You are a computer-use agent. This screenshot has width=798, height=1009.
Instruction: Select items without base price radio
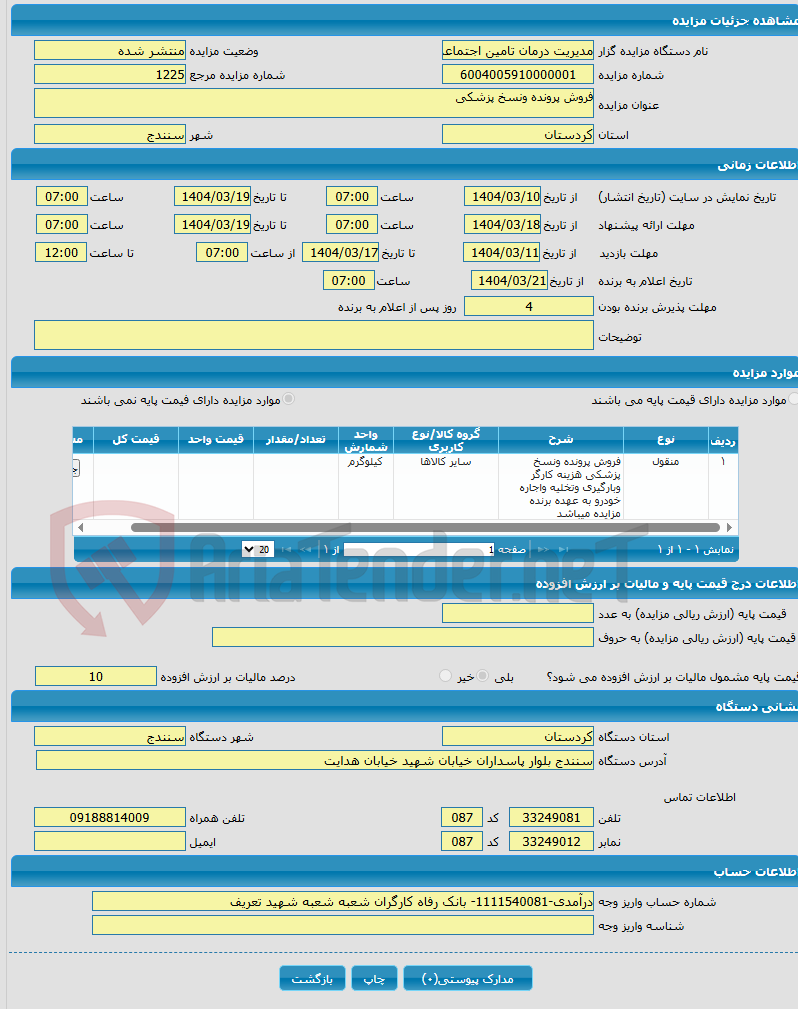coord(289,399)
